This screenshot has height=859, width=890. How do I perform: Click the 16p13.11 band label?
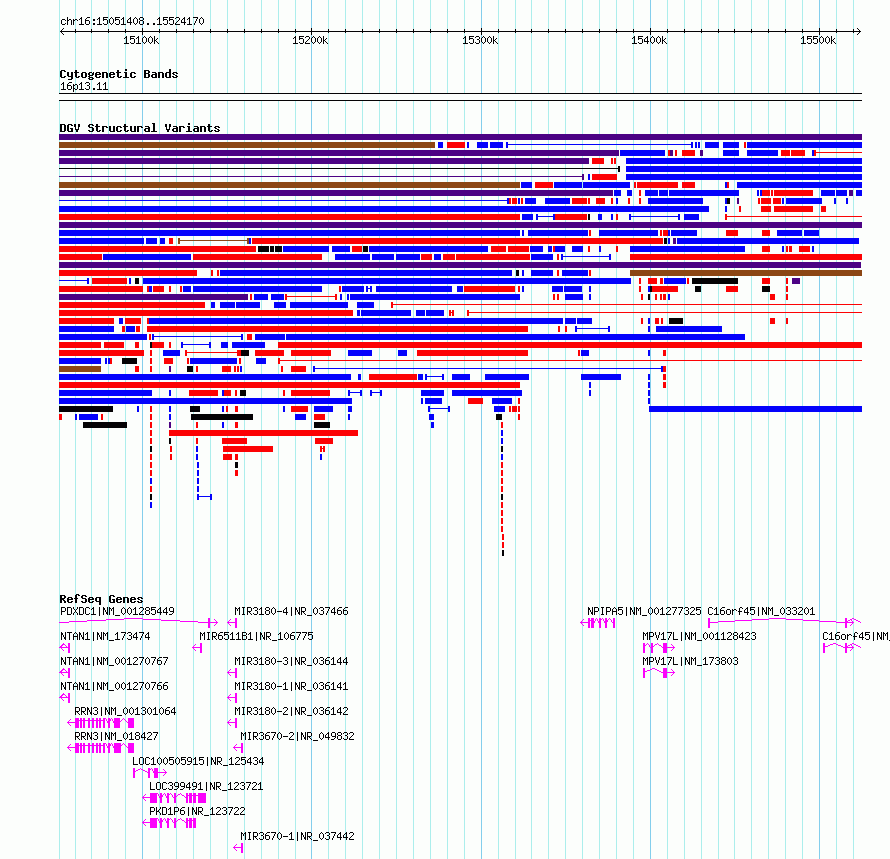tap(84, 86)
